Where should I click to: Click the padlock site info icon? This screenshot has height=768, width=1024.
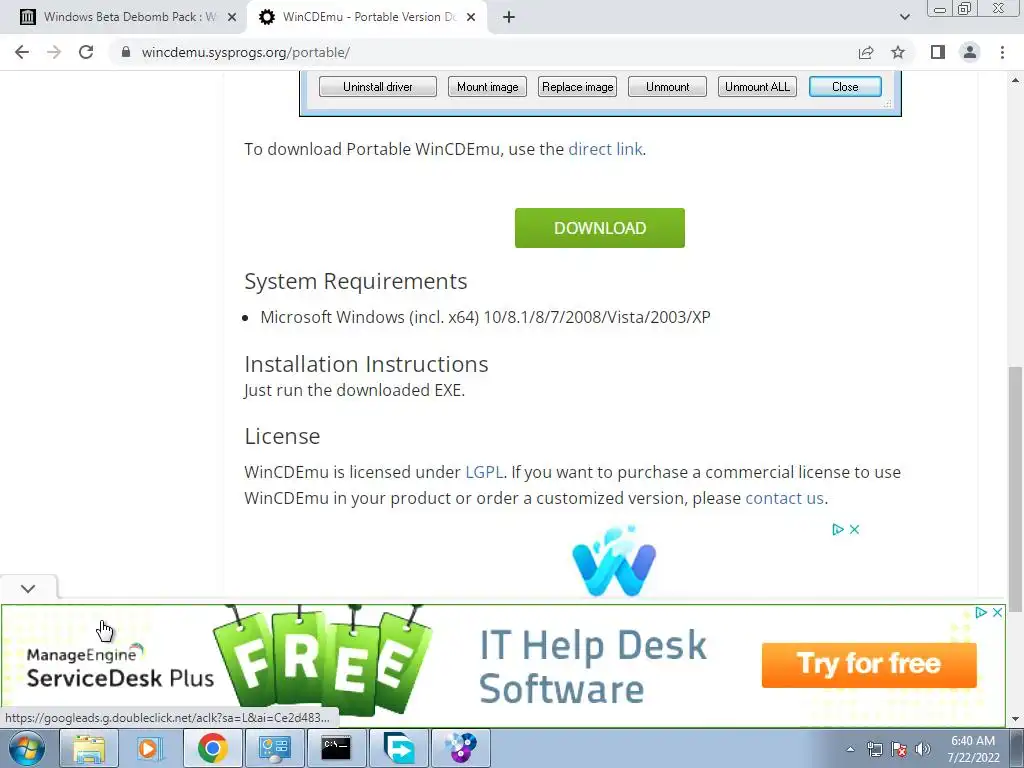tap(126, 52)
